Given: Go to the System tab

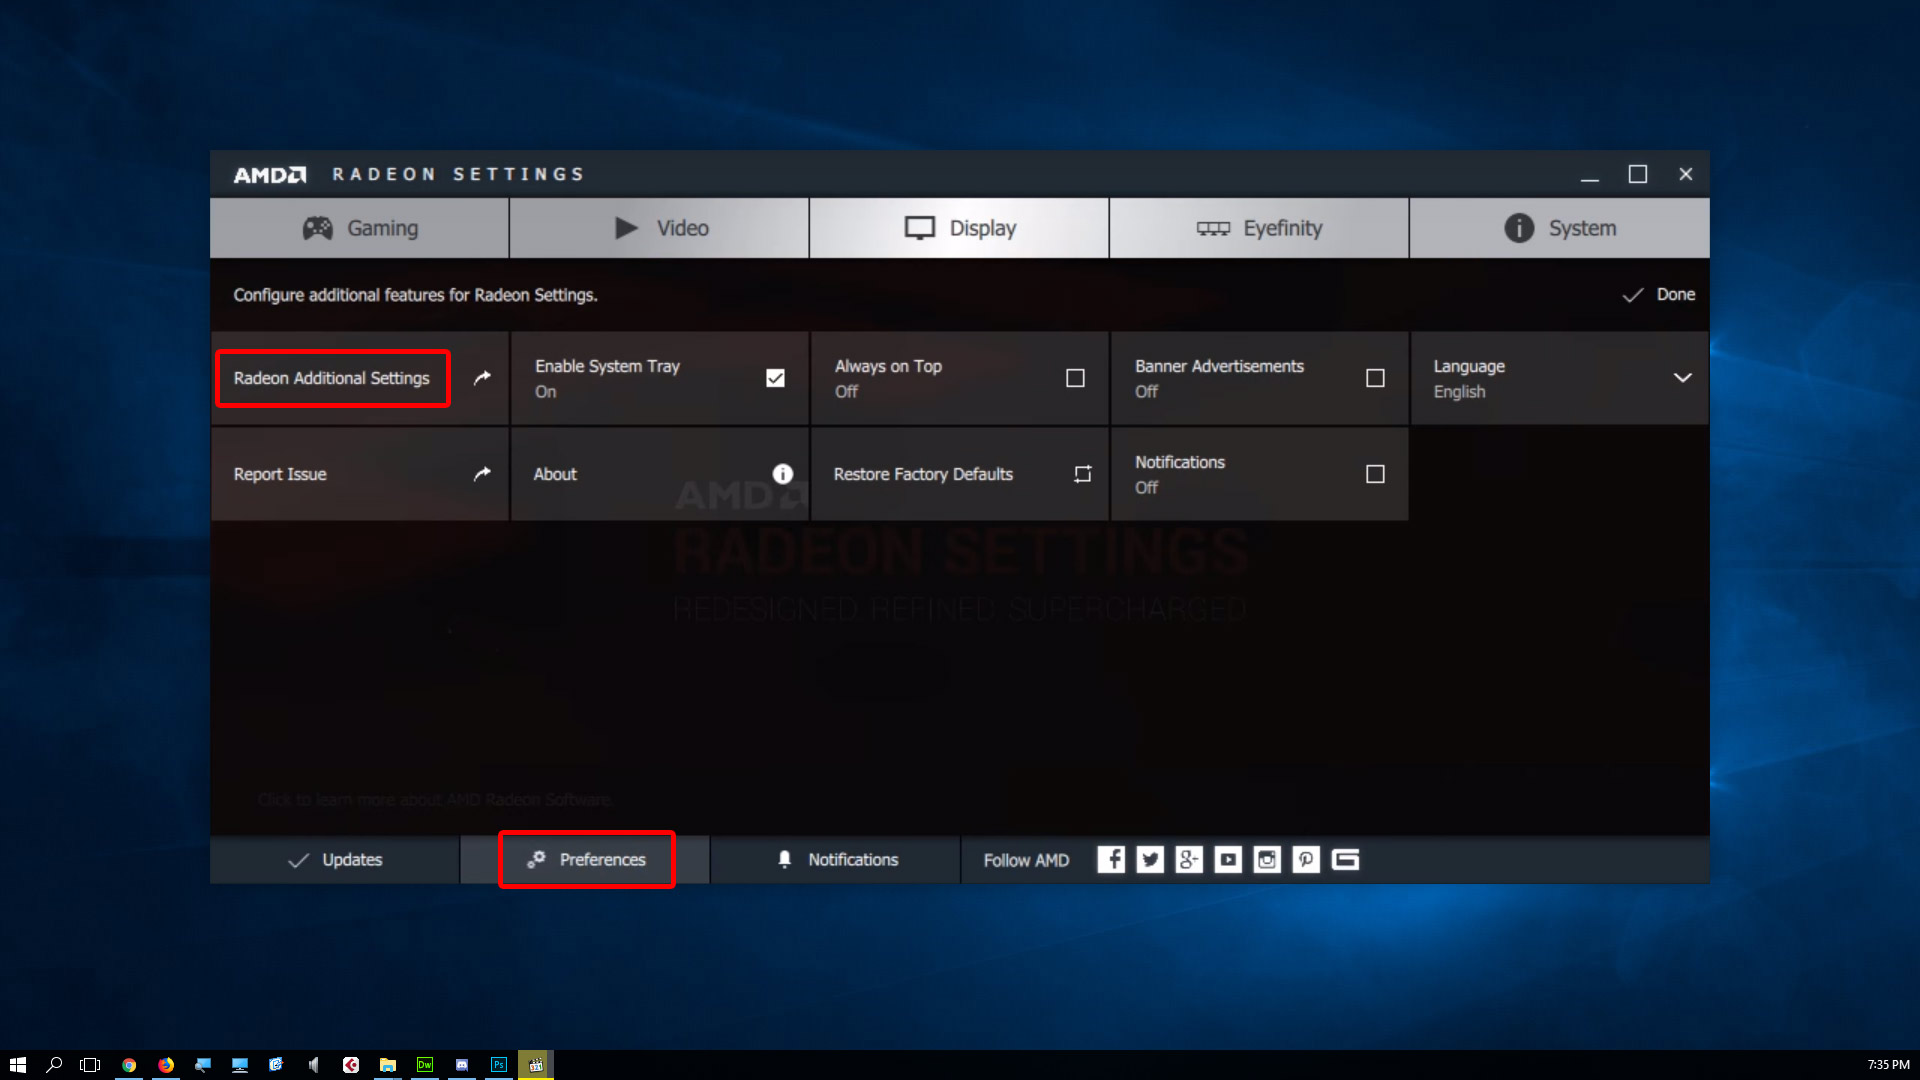Looking at the screenshot, I should (1560, 228).
